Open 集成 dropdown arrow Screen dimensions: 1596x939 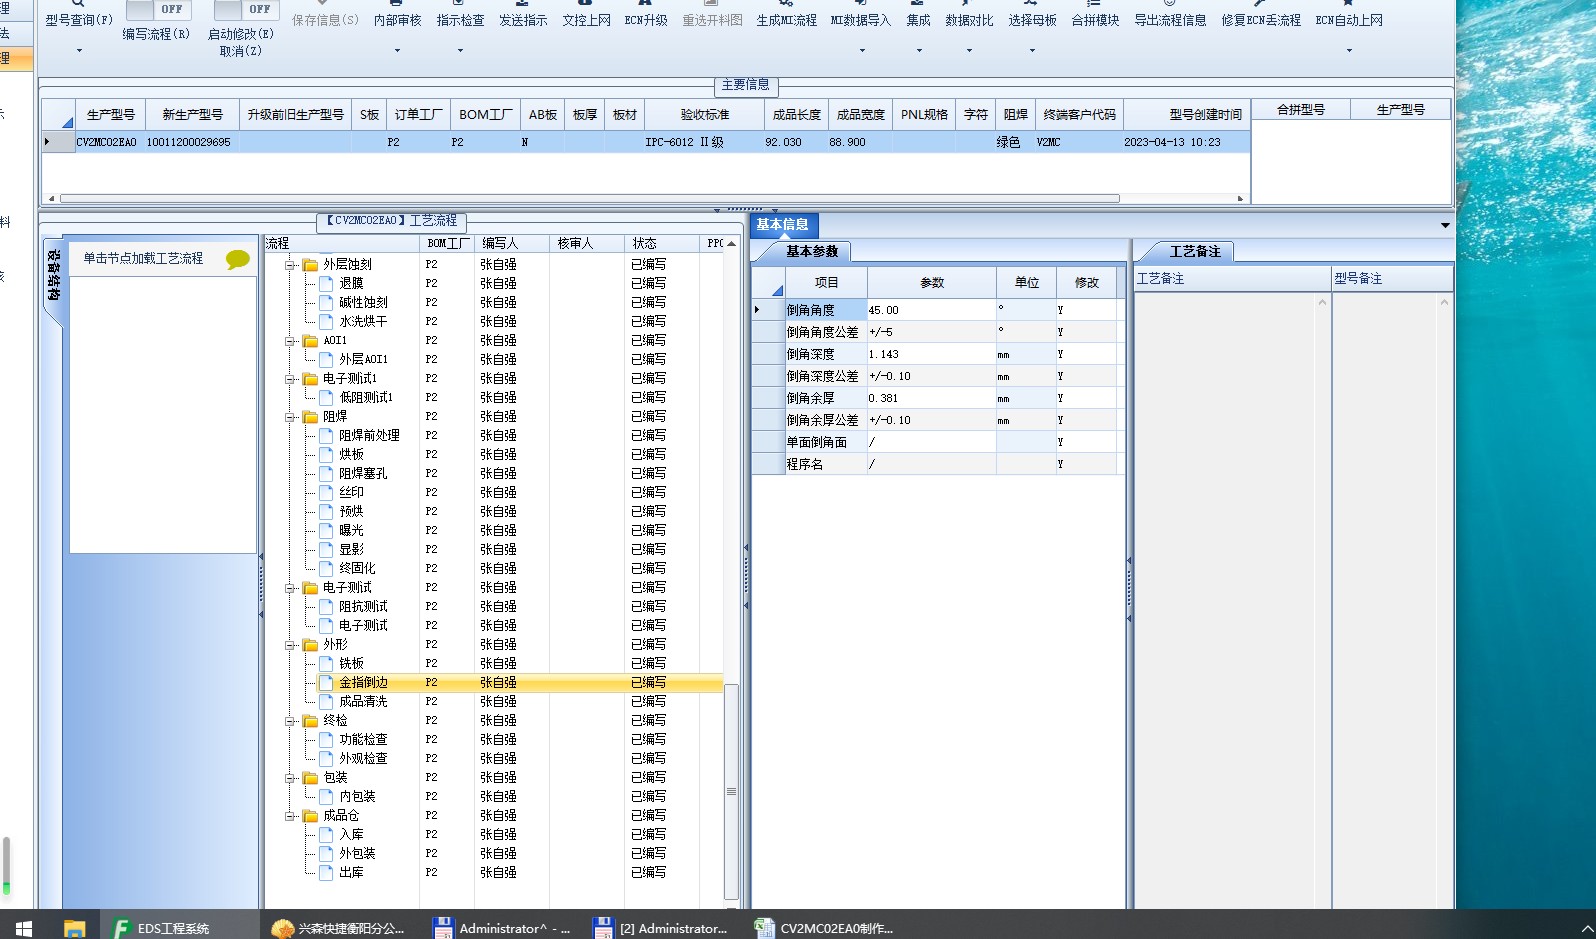point(919,50)
